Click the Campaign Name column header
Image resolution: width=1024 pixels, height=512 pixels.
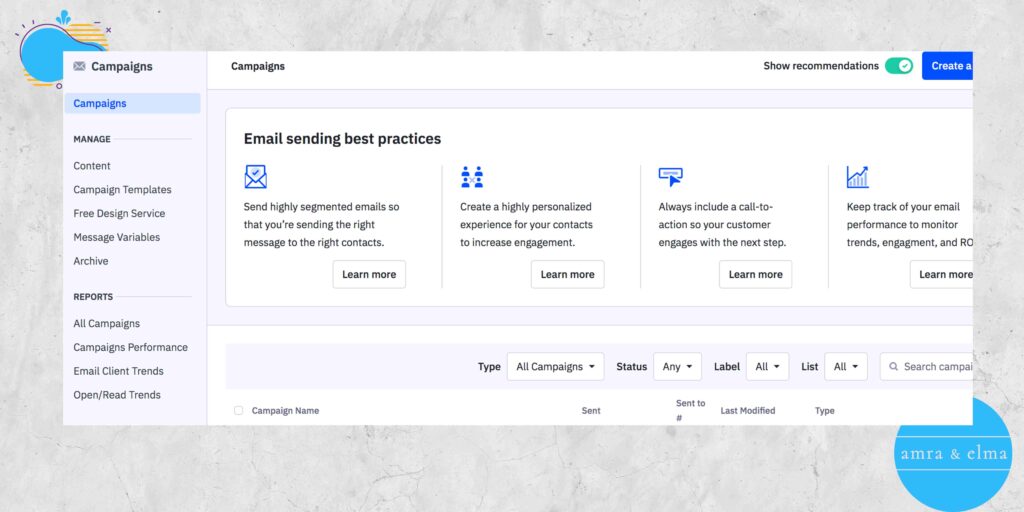coord(285,411)
